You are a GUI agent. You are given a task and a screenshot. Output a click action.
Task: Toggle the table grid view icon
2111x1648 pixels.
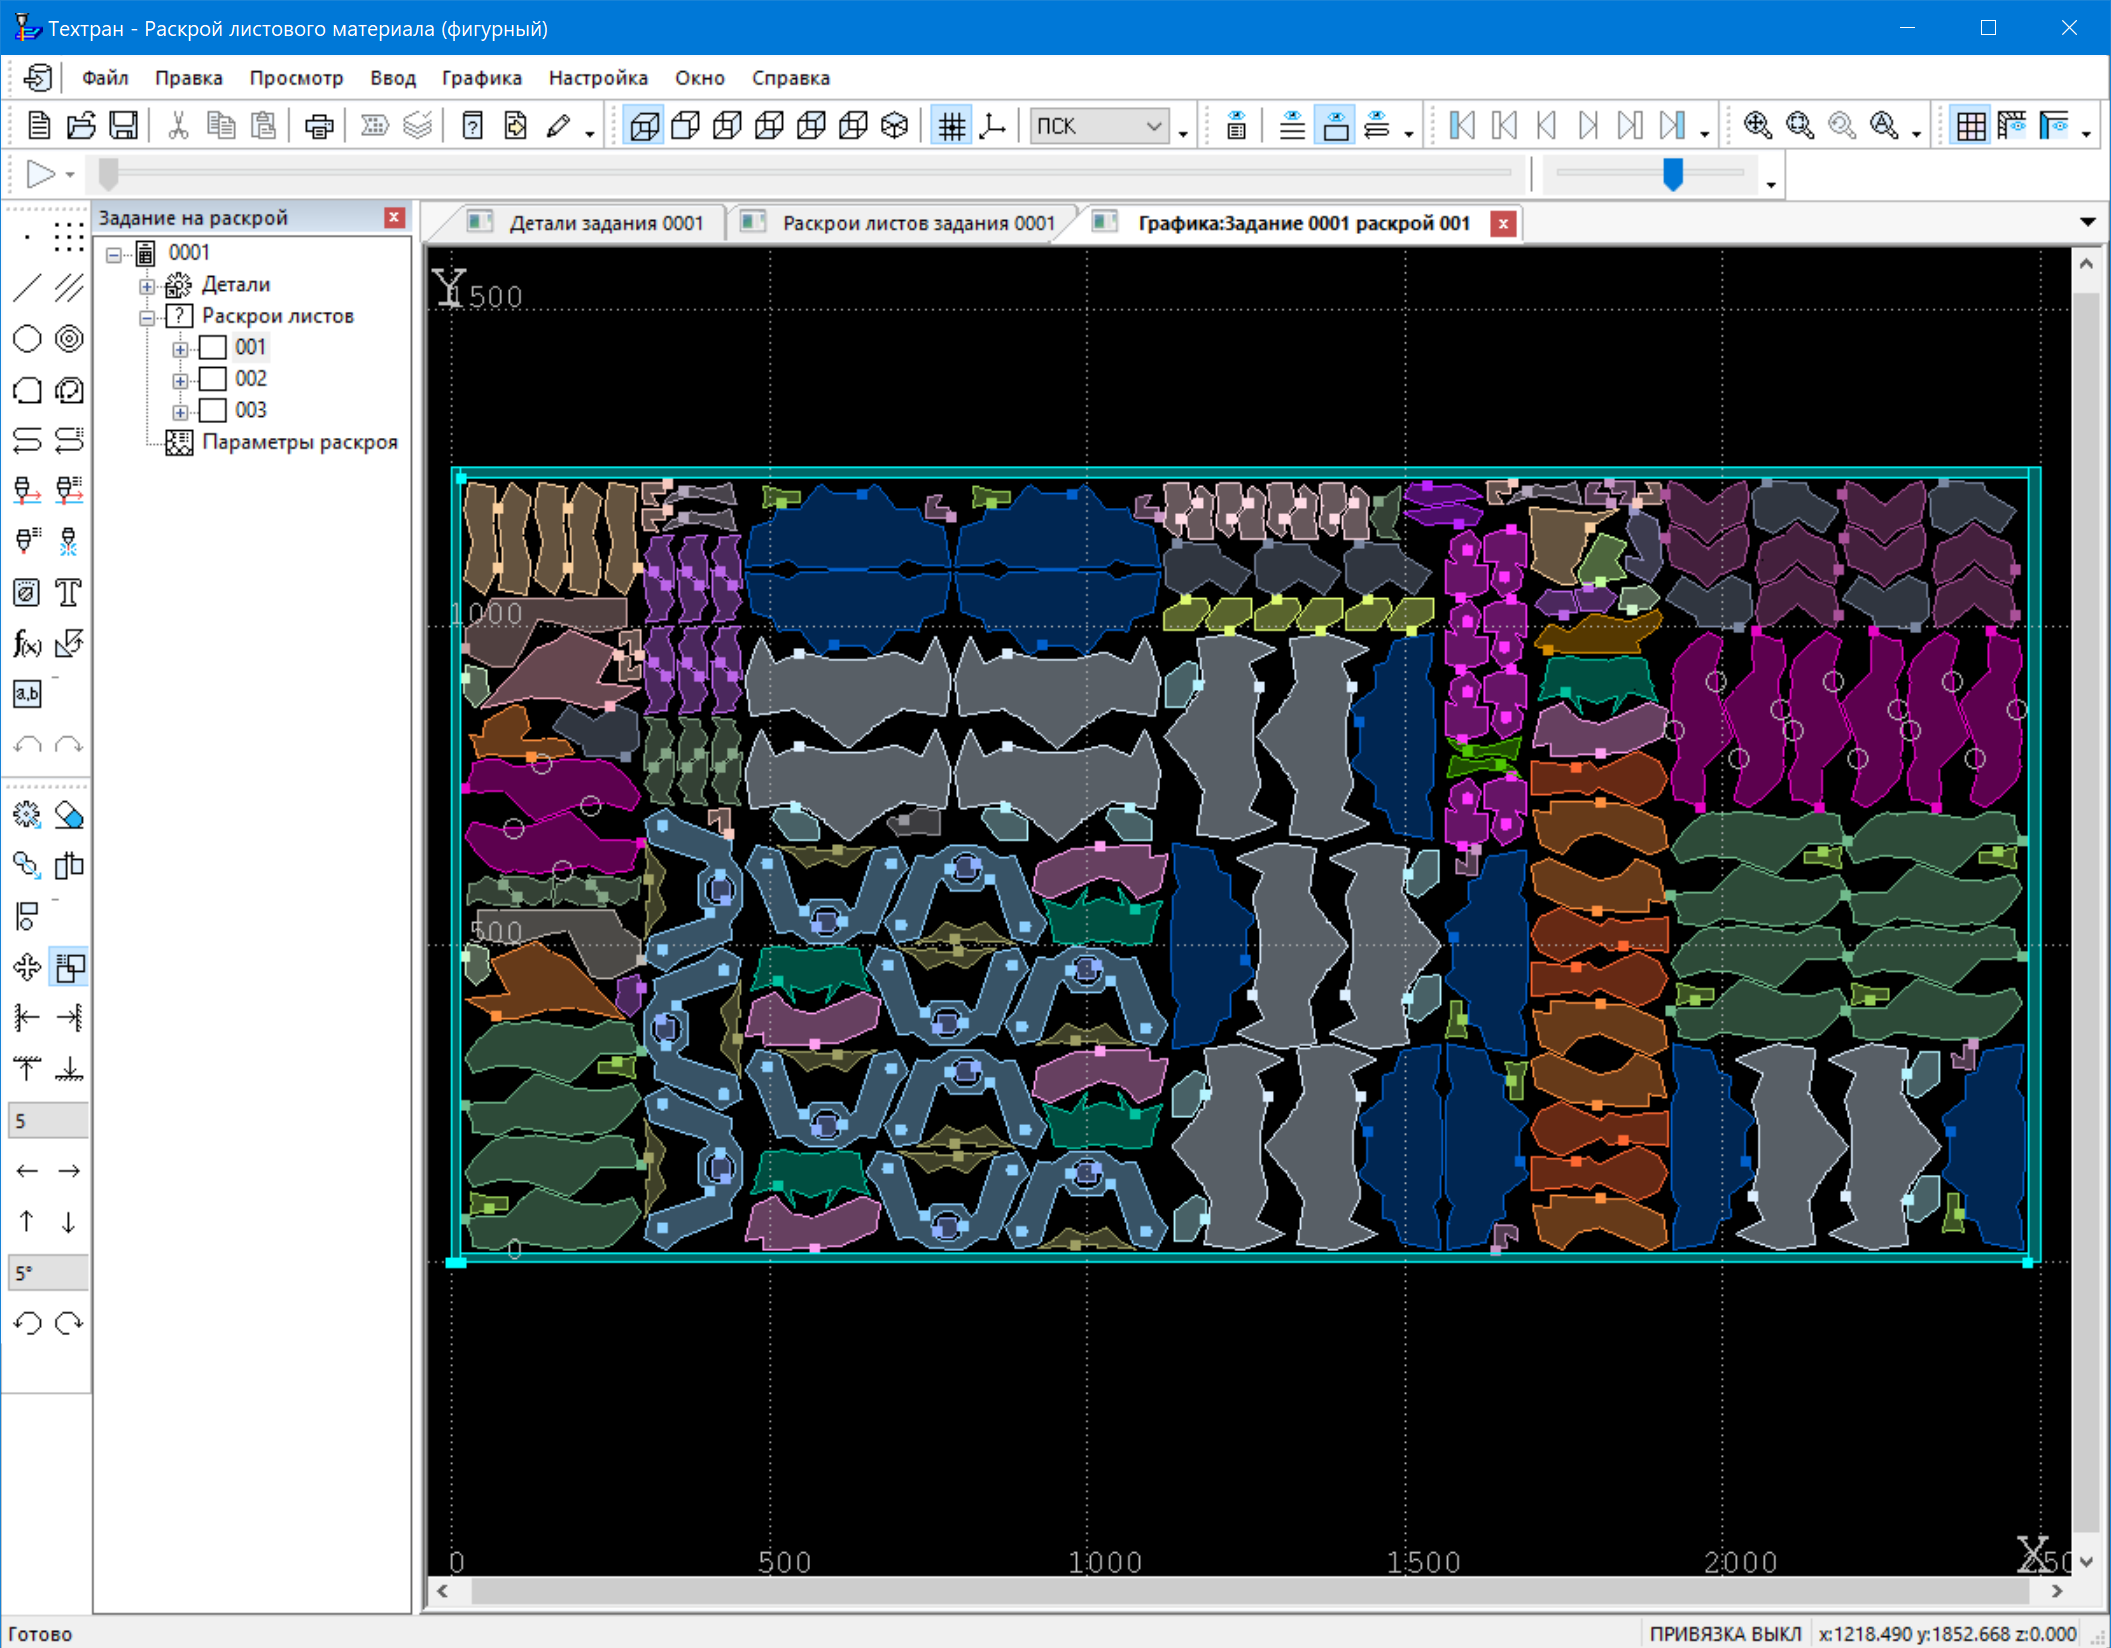pyautogui.click(x=1970, y=126)
